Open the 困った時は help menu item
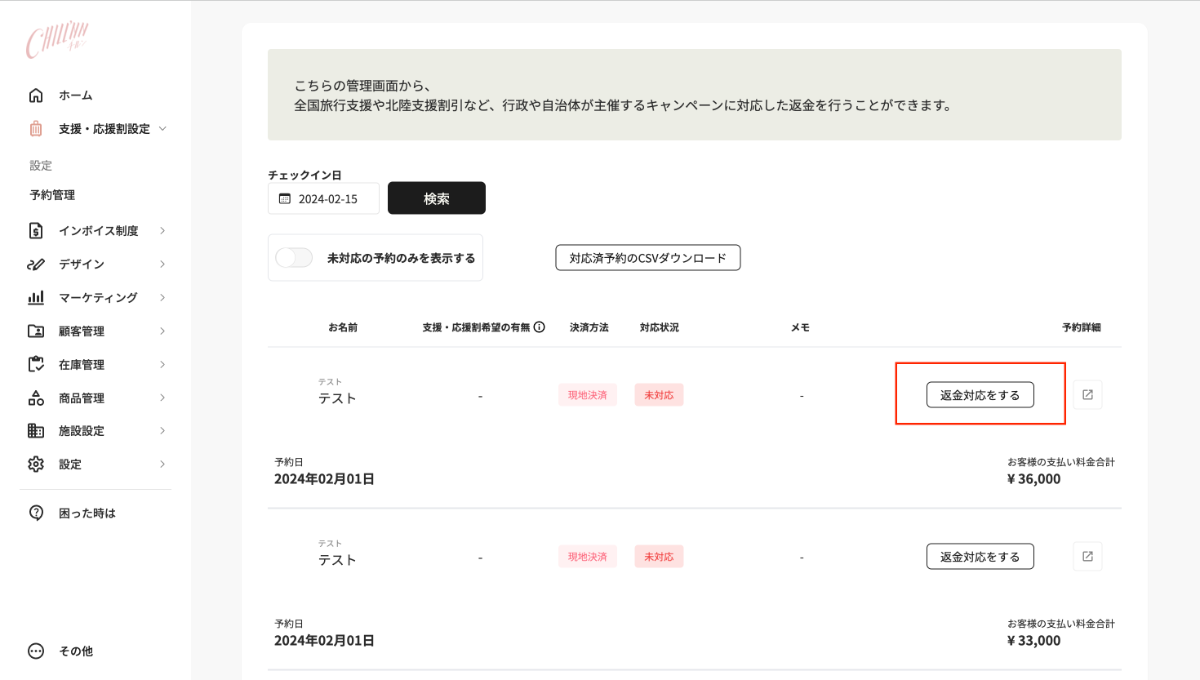 point(87,513)
